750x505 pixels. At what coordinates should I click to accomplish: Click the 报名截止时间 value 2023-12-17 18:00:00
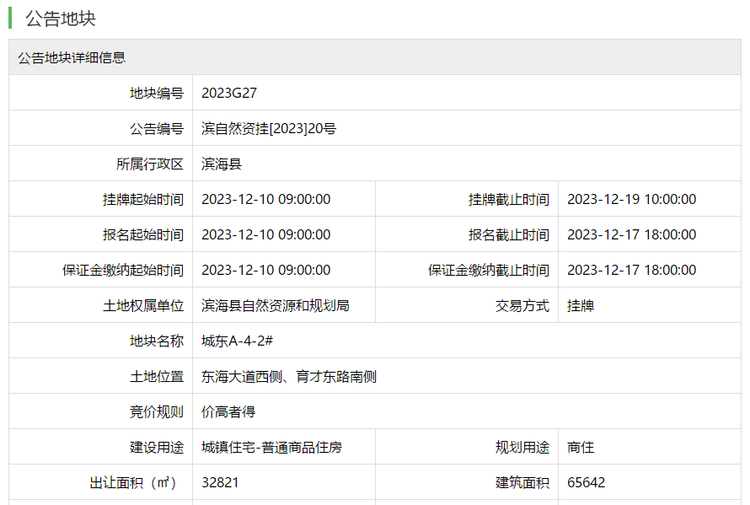click(631, 235)
